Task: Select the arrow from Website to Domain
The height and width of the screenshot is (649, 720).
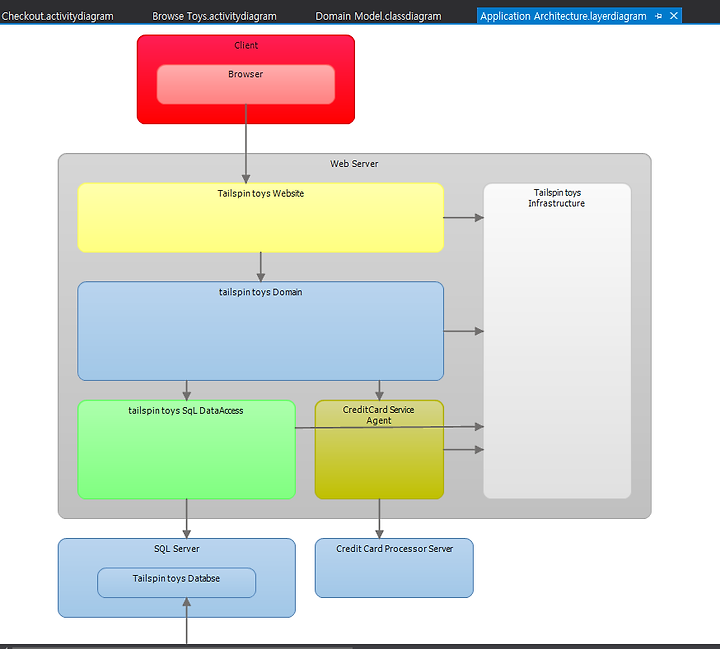Action: [260, 266]
